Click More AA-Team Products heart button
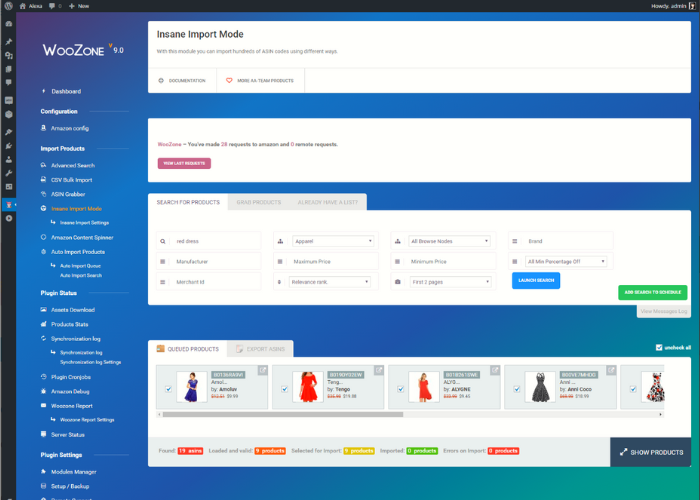 [260, 80]
